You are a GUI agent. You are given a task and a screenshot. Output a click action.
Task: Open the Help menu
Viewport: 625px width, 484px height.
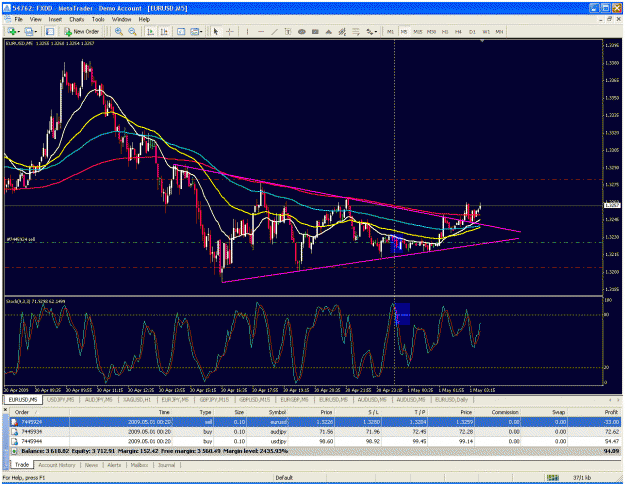[144, 19]
